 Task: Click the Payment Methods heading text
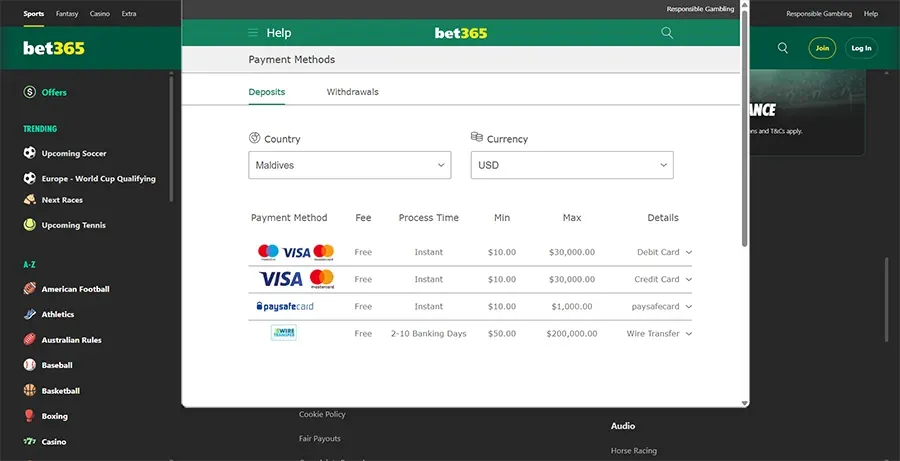(x=292, y=60)
